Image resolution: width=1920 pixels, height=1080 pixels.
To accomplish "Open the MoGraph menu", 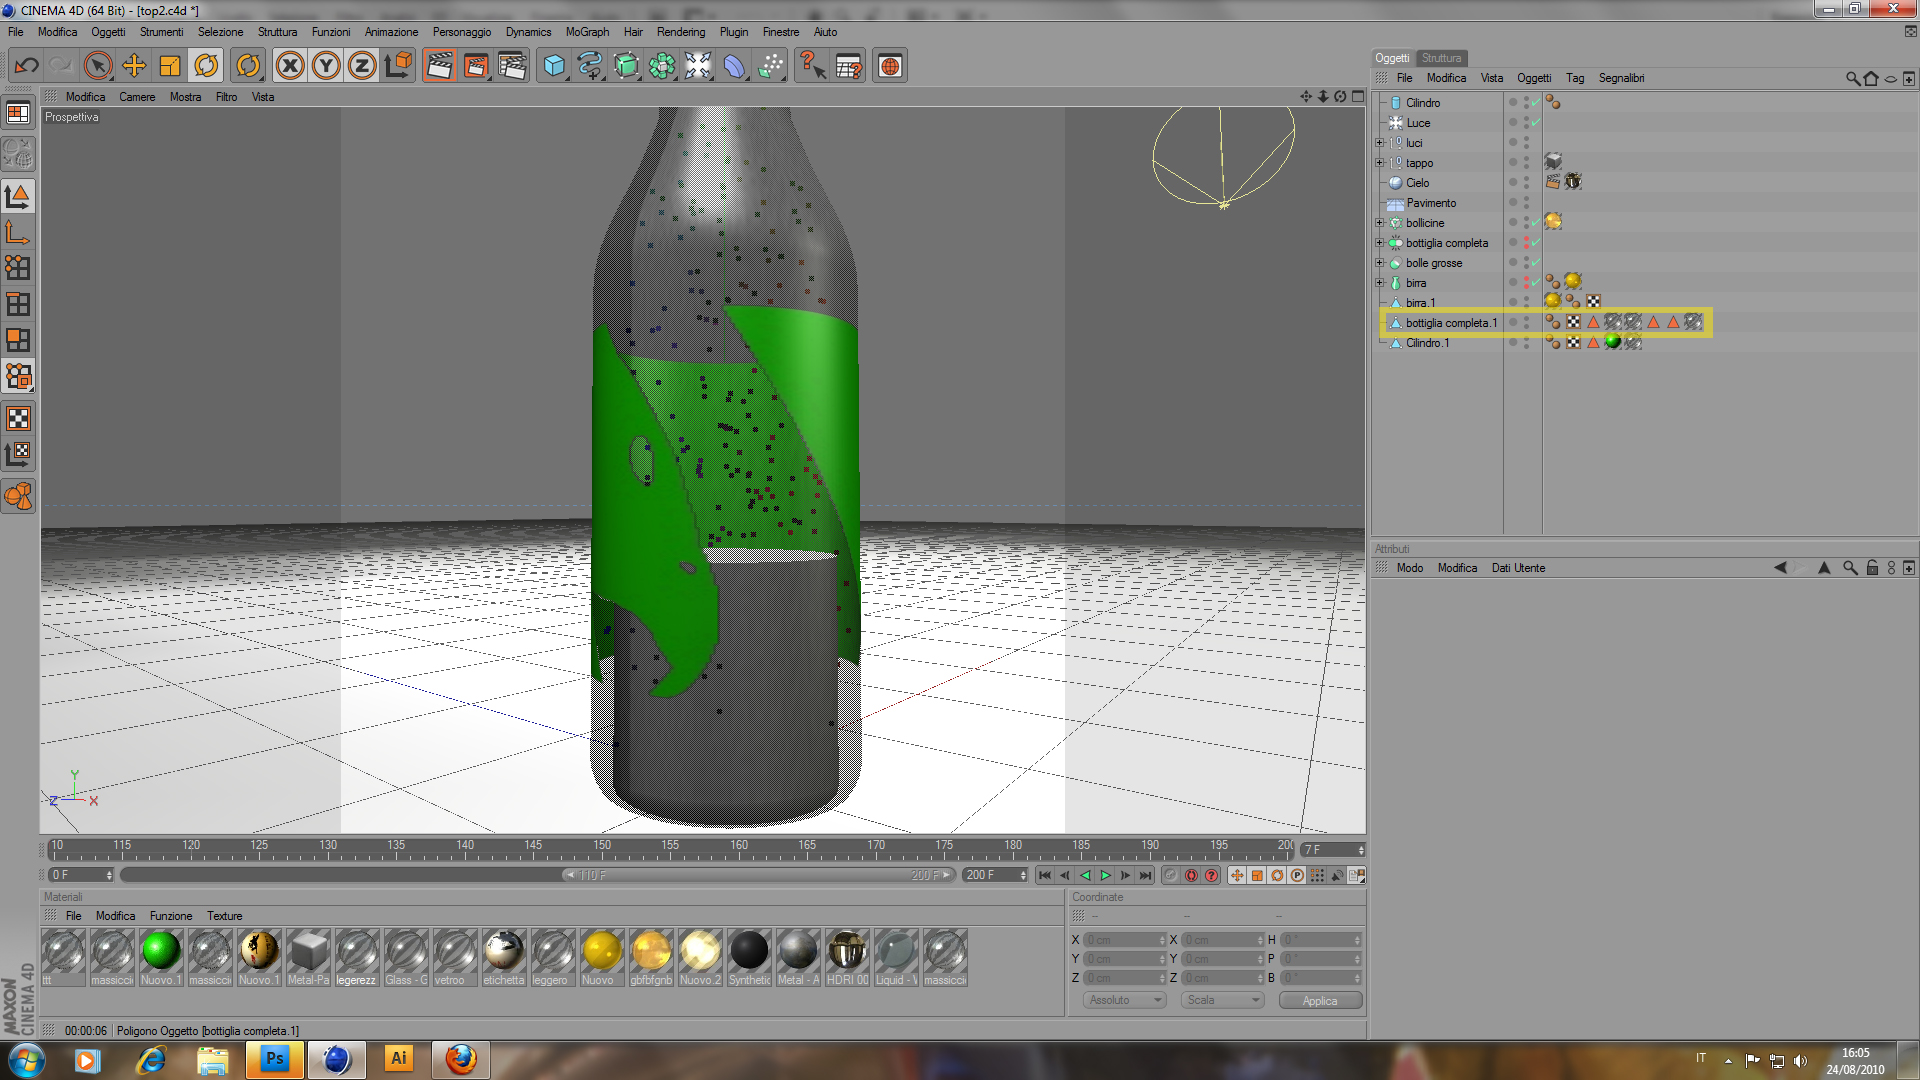I will coord(587,32).
